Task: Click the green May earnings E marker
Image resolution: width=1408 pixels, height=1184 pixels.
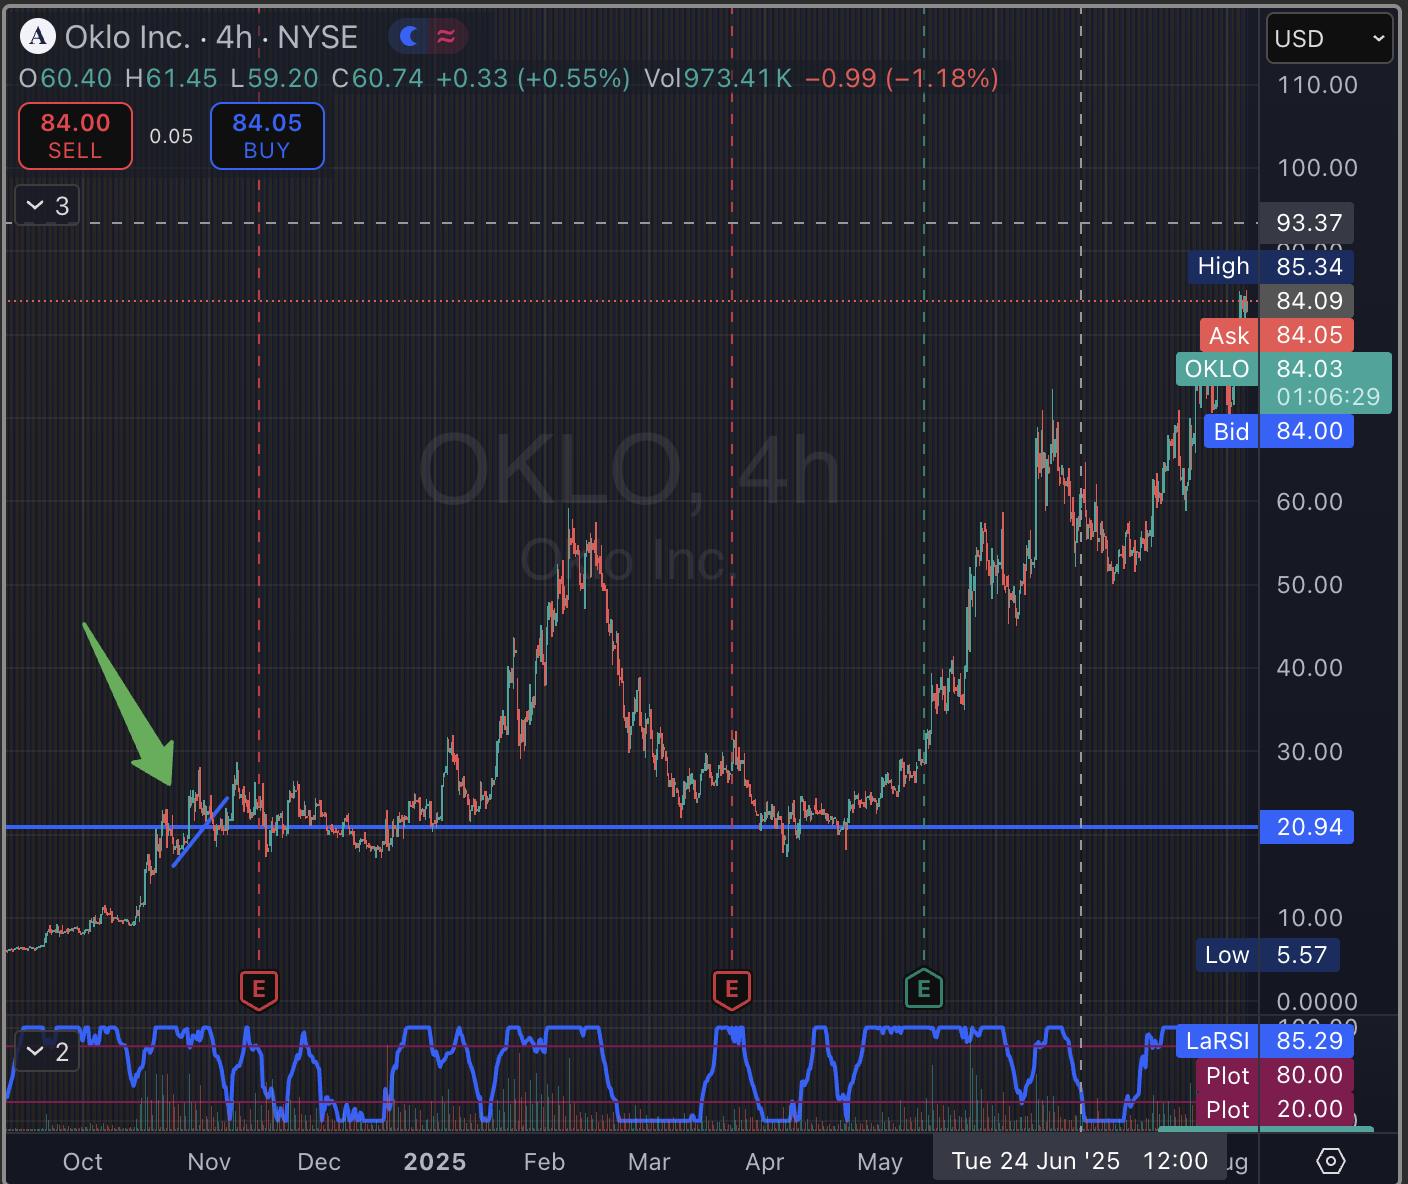Action: 924,990
